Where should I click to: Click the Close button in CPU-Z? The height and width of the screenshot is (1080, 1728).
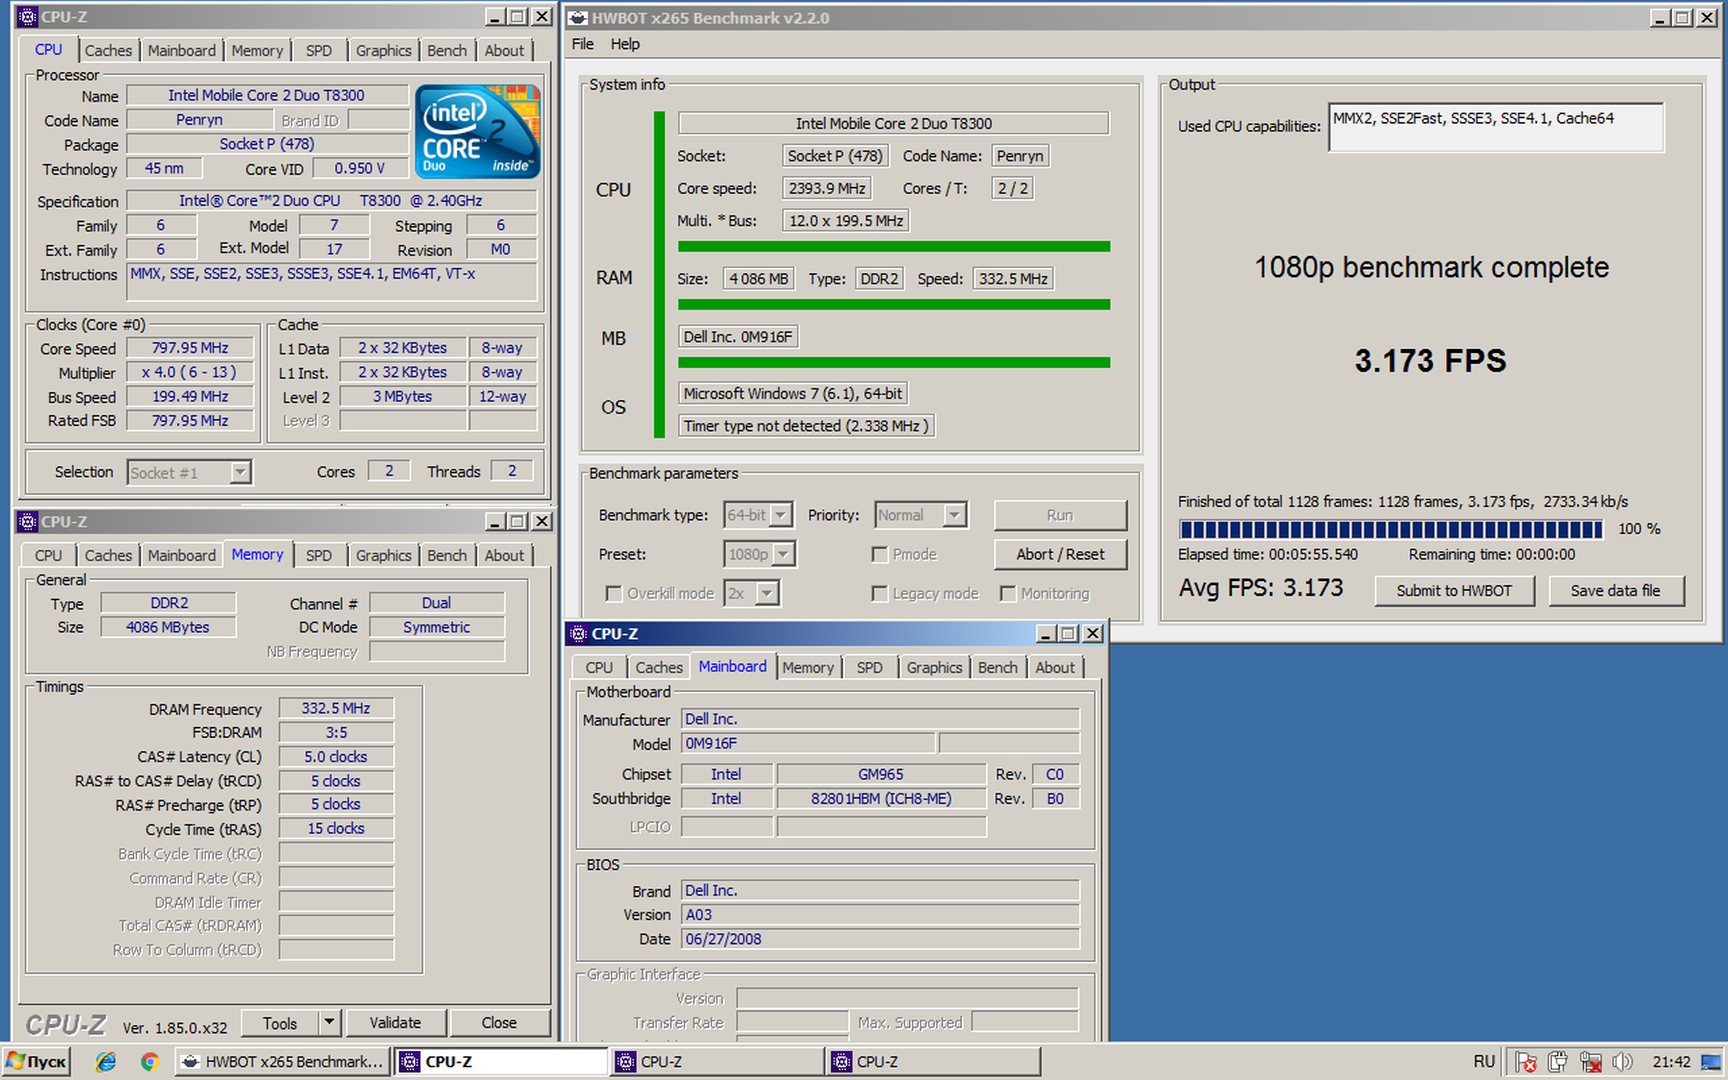click(x=499, y=1022)
